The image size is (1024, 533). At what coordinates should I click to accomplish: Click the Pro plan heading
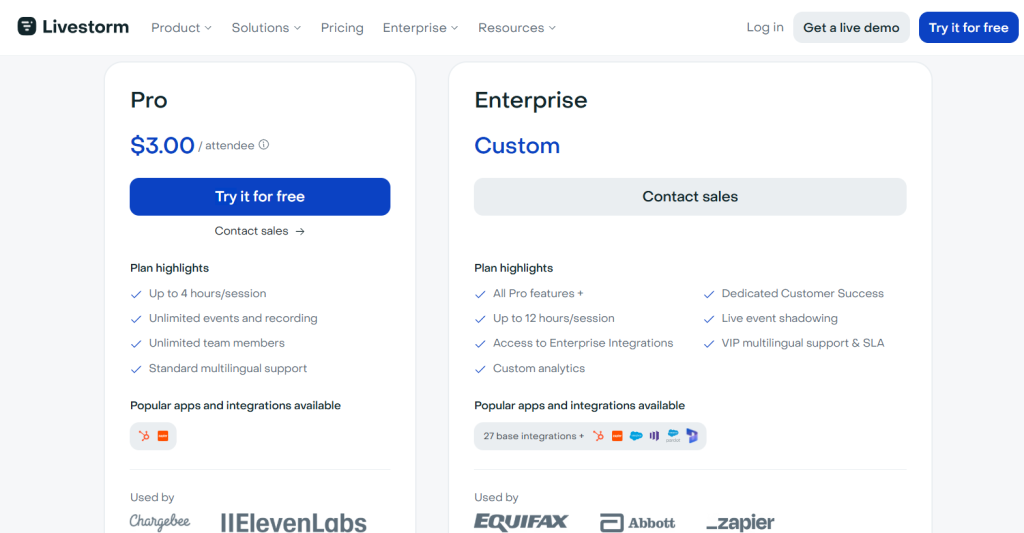pyautogui.click(x=149, y=100)
